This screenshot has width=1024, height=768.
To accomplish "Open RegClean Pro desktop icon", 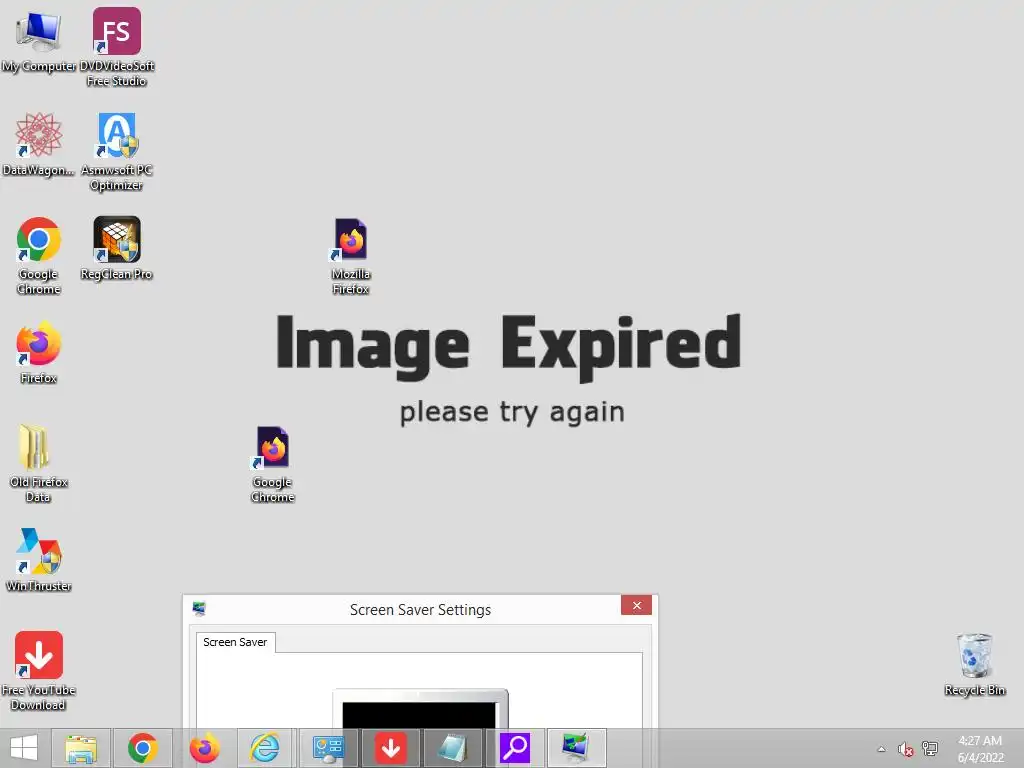I will [116, 248].
